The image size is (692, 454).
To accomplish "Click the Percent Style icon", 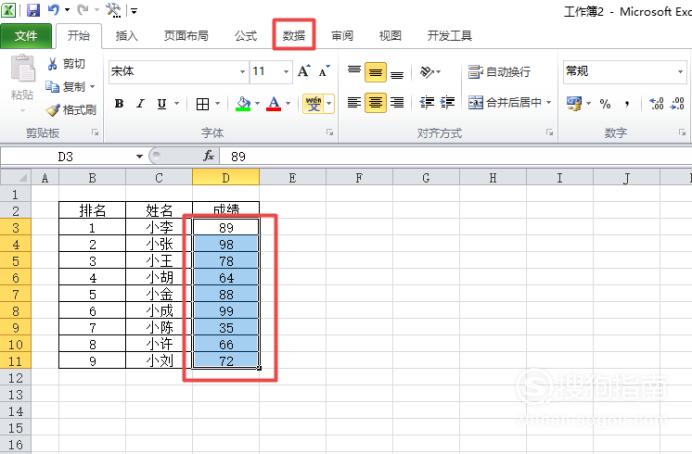I will [605, 104].
